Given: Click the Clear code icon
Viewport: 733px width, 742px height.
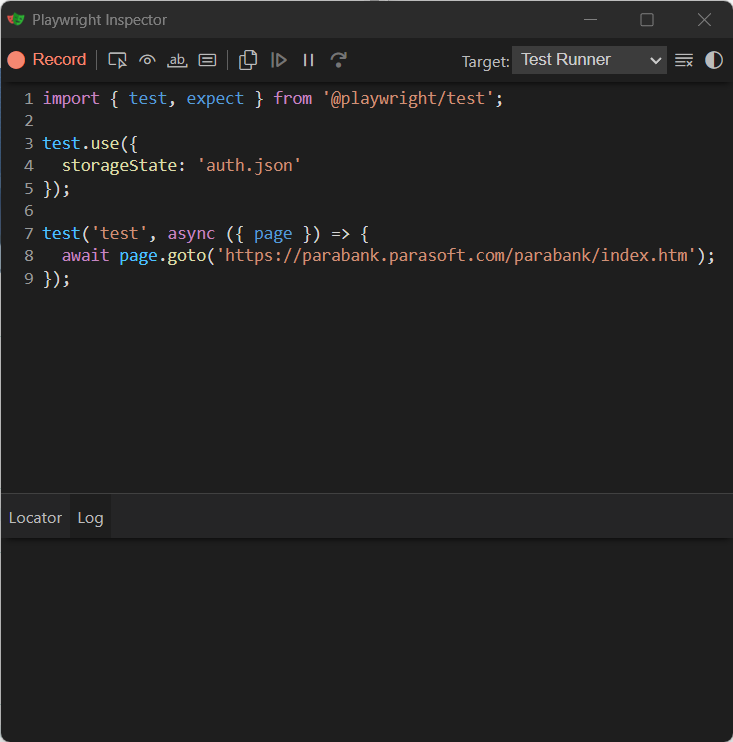Looking at the screenshot, I should [x=684, y=60].
